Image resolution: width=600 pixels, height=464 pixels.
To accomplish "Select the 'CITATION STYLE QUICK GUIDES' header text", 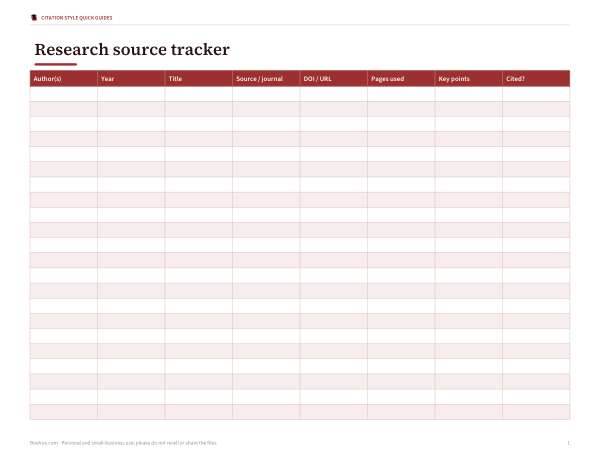I will [x=77, y=18].
